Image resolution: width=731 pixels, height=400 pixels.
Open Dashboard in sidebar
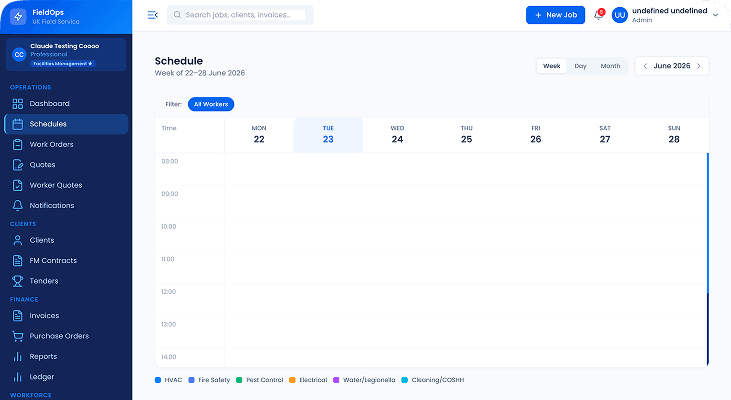(x=66, y=103)
